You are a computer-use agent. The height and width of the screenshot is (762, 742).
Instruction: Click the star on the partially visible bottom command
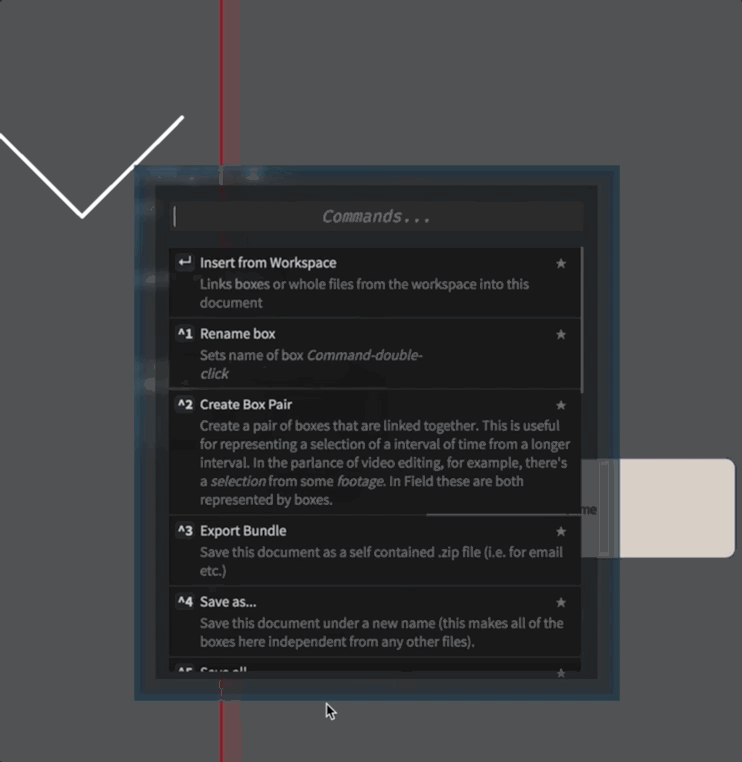561,672
